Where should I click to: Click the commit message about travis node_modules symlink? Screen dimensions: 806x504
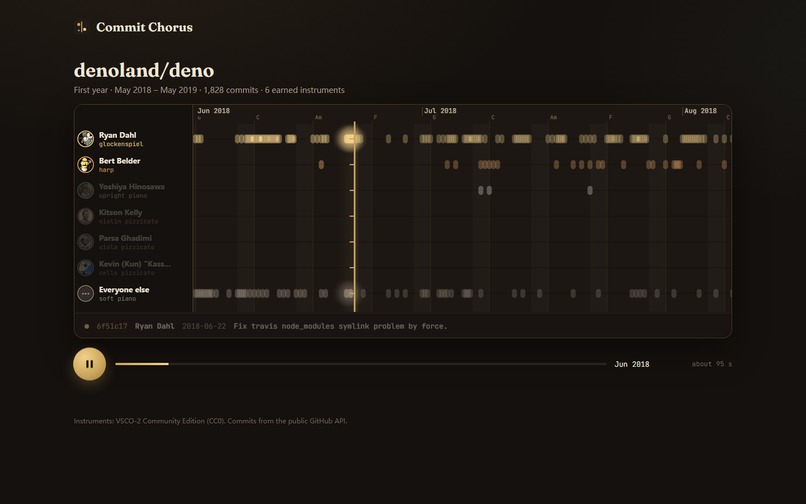(340, 326)
